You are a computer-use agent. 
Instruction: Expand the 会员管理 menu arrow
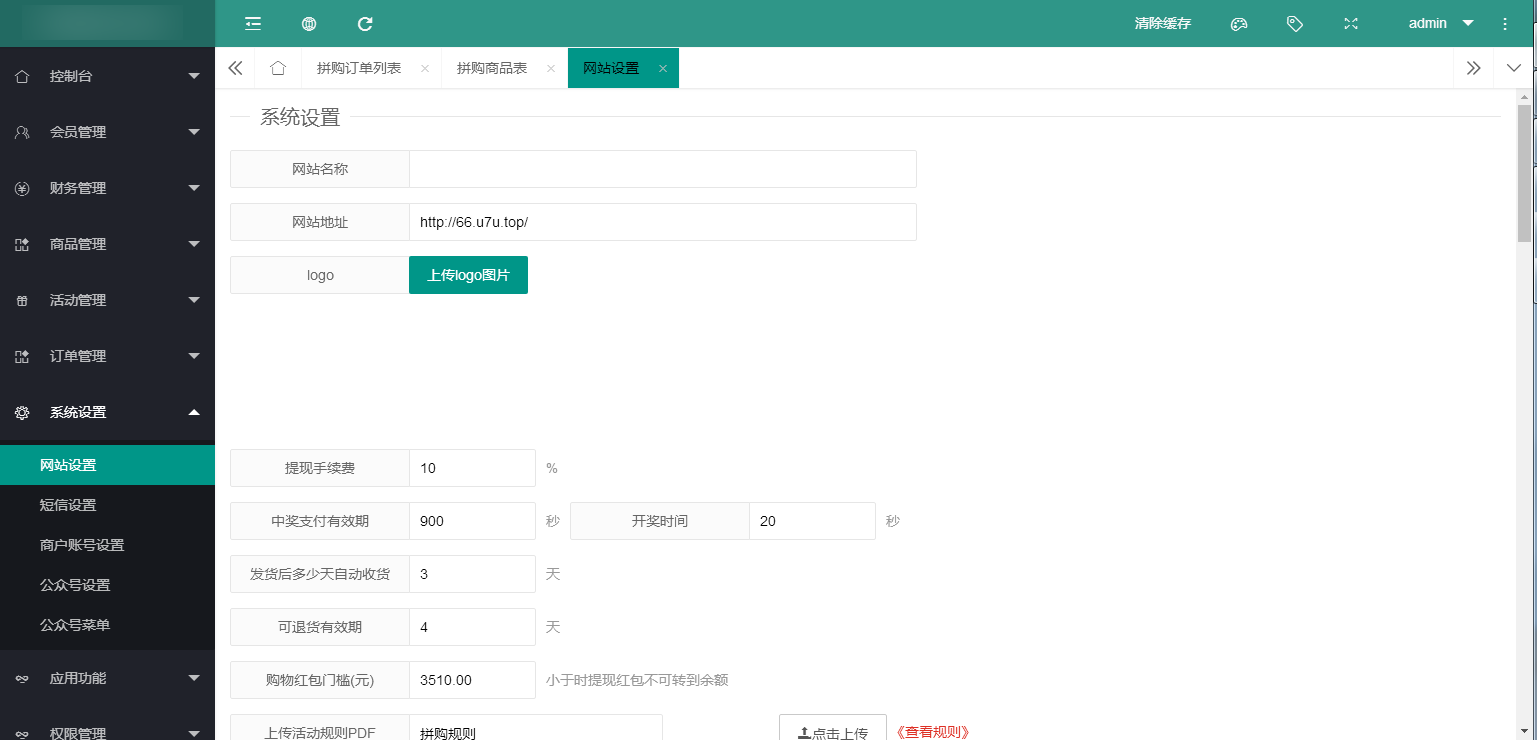pyautogui.click(x=194, y=132)
